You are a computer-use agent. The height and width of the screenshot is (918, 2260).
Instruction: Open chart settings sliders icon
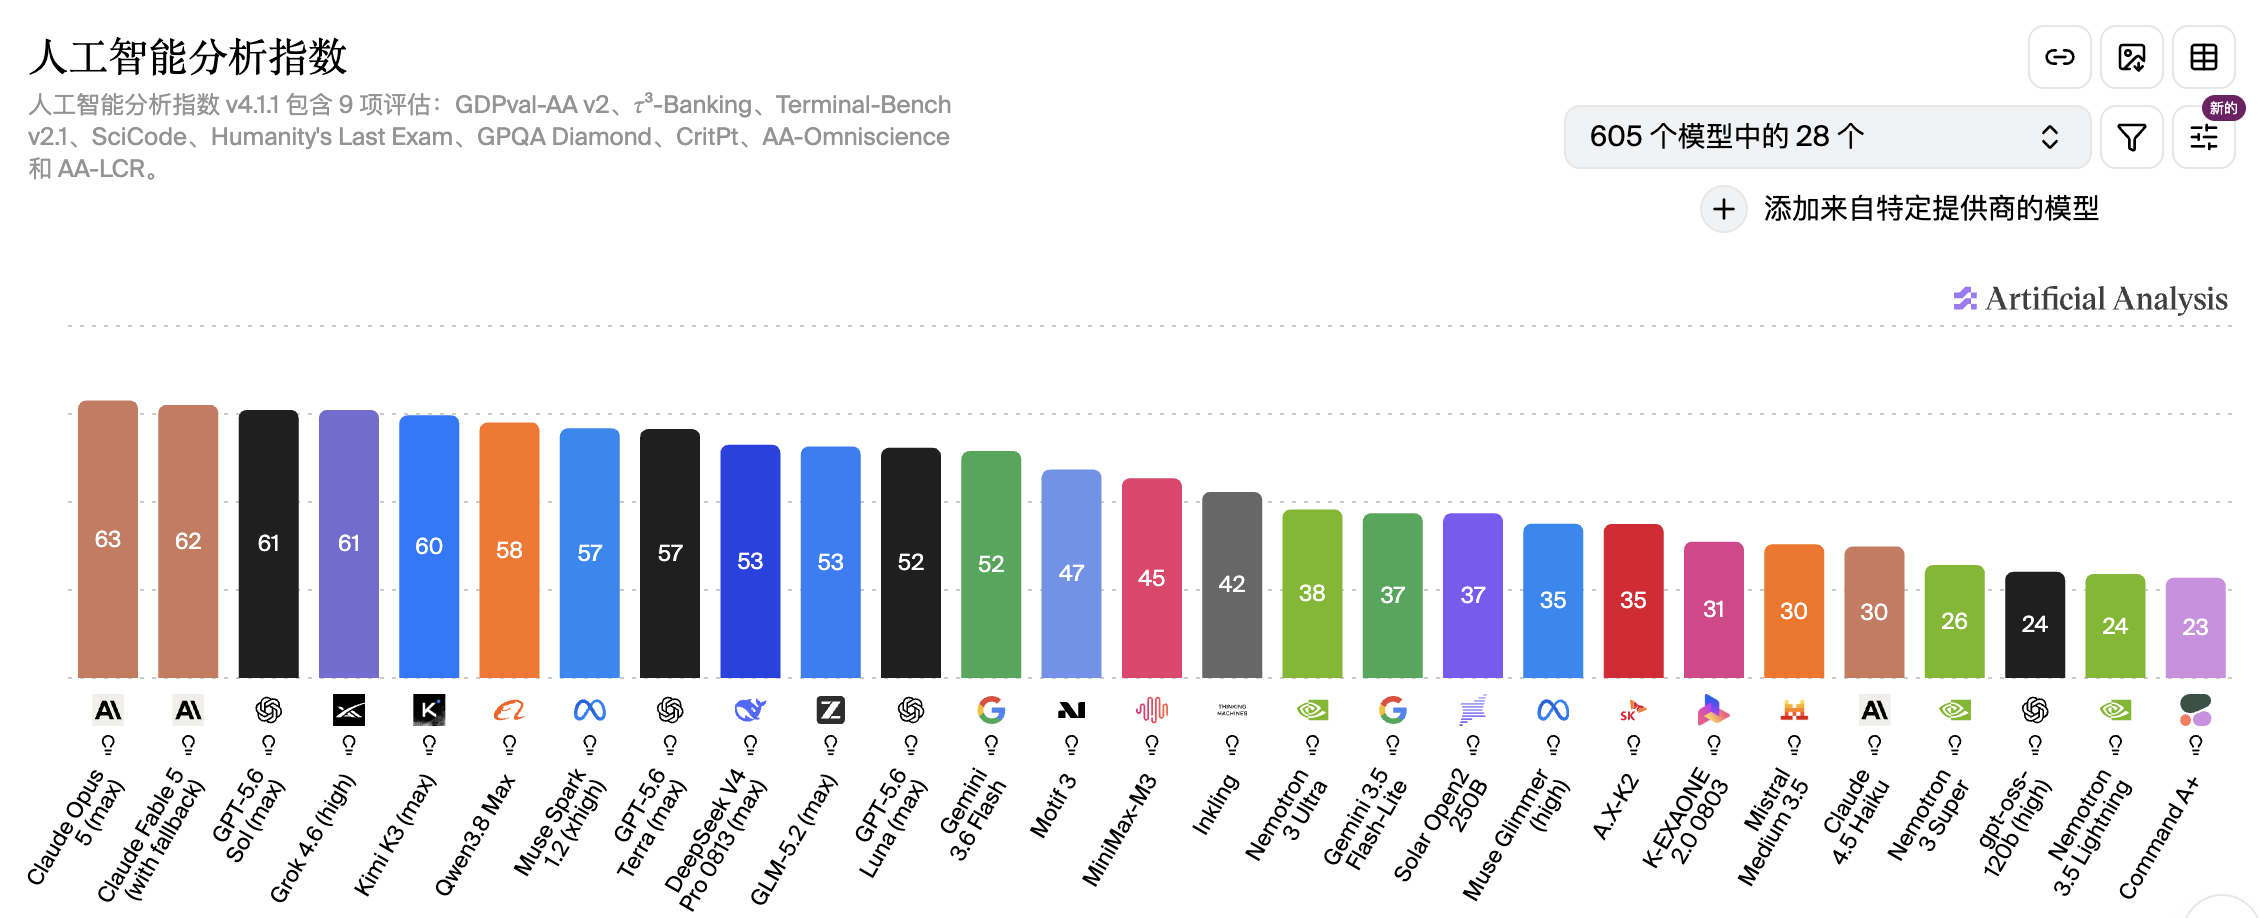2204,137
